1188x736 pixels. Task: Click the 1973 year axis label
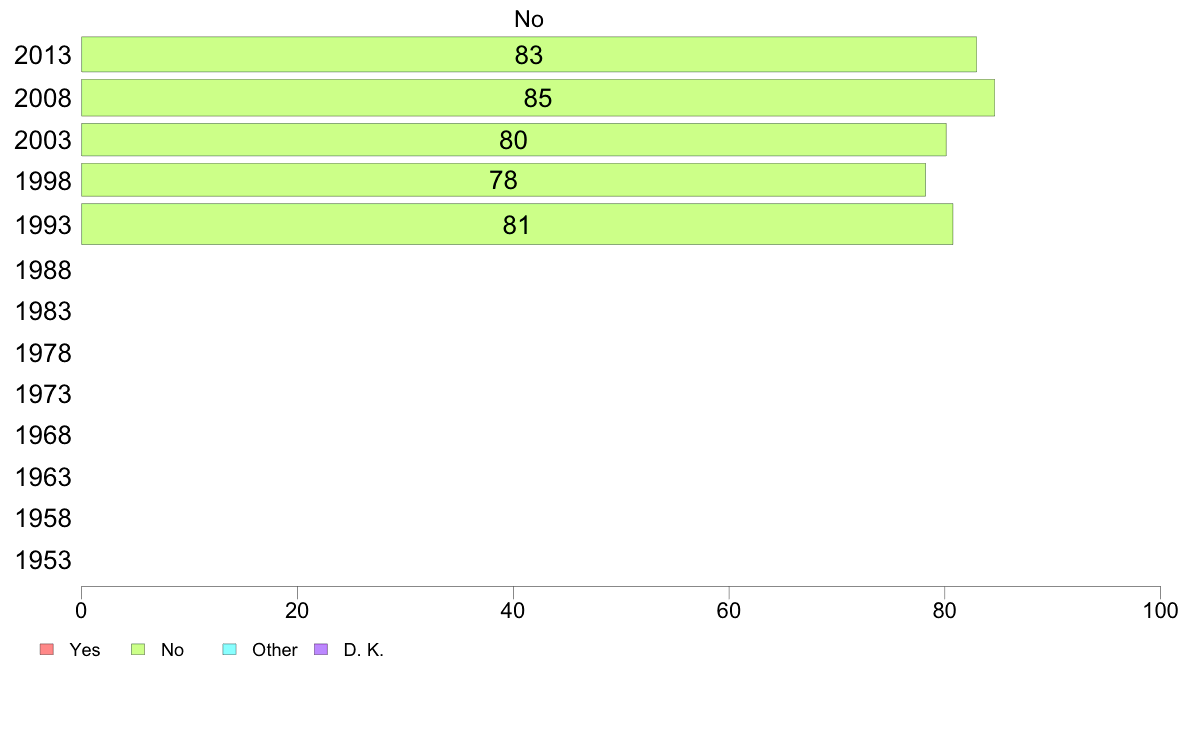(42, 394)
